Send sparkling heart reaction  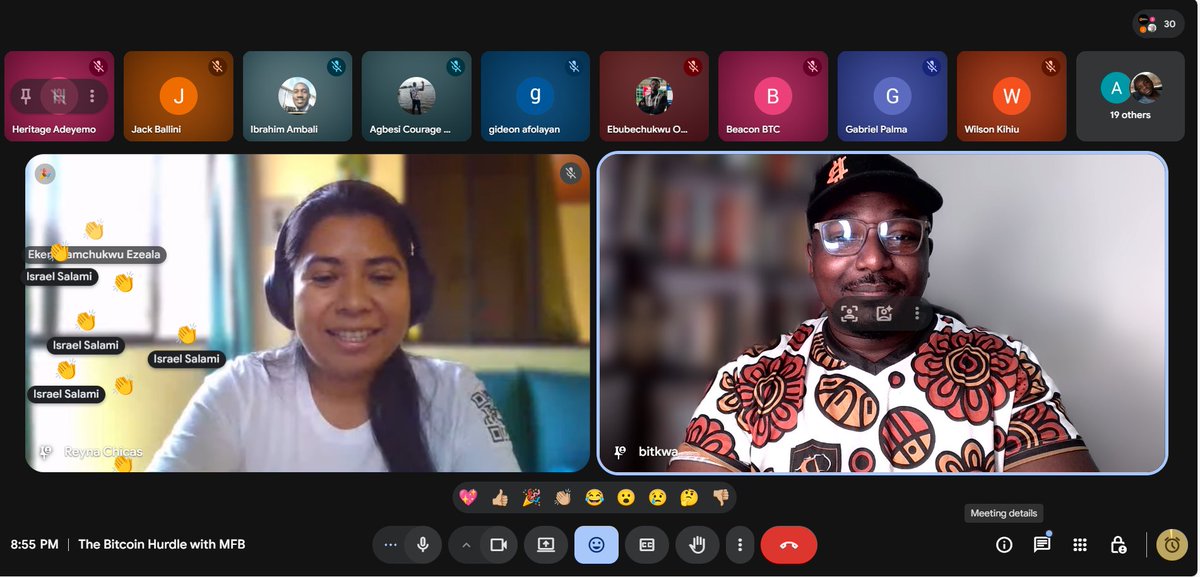tap(468, 497)
